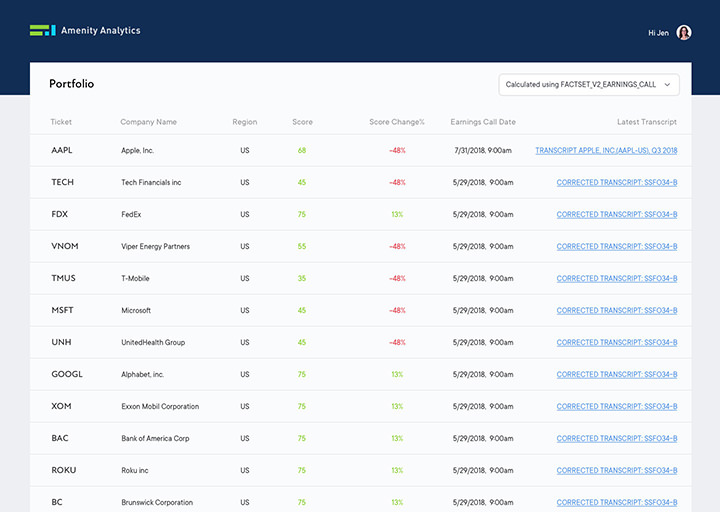Click the Hi Jen greeting
The image size is (720, 512).
[658, 33]
